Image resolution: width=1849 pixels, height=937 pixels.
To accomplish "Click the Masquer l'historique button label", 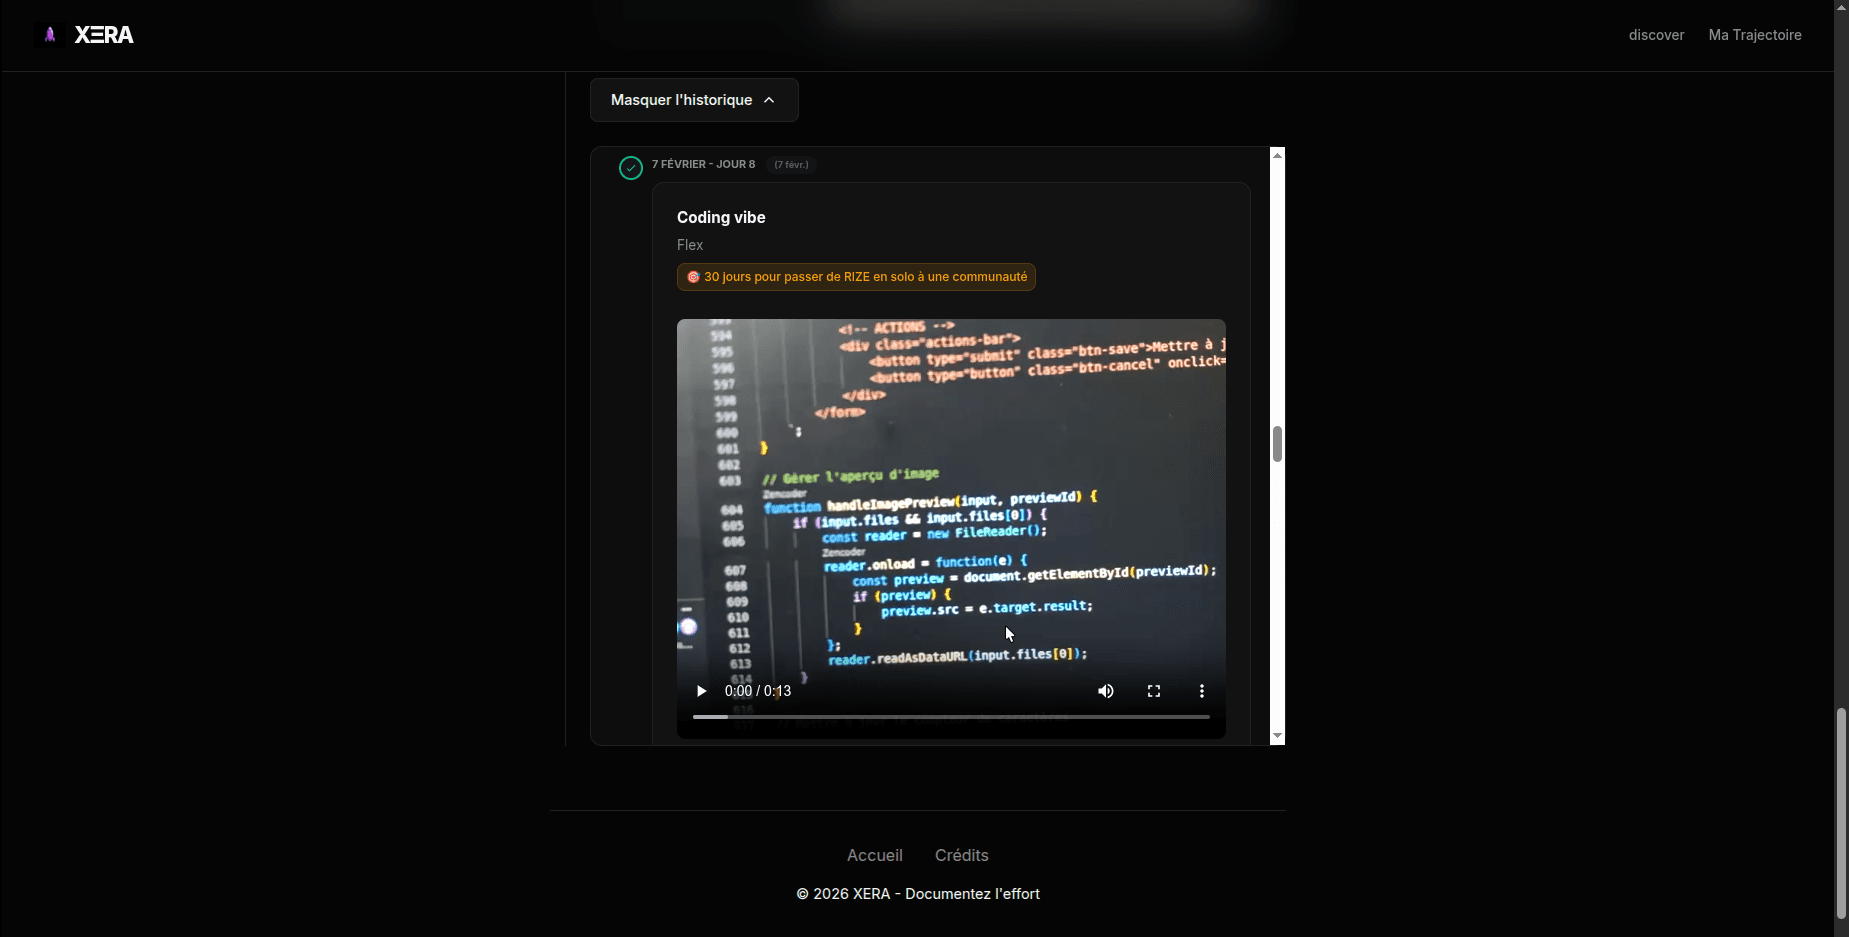I will tap(681, 100).
